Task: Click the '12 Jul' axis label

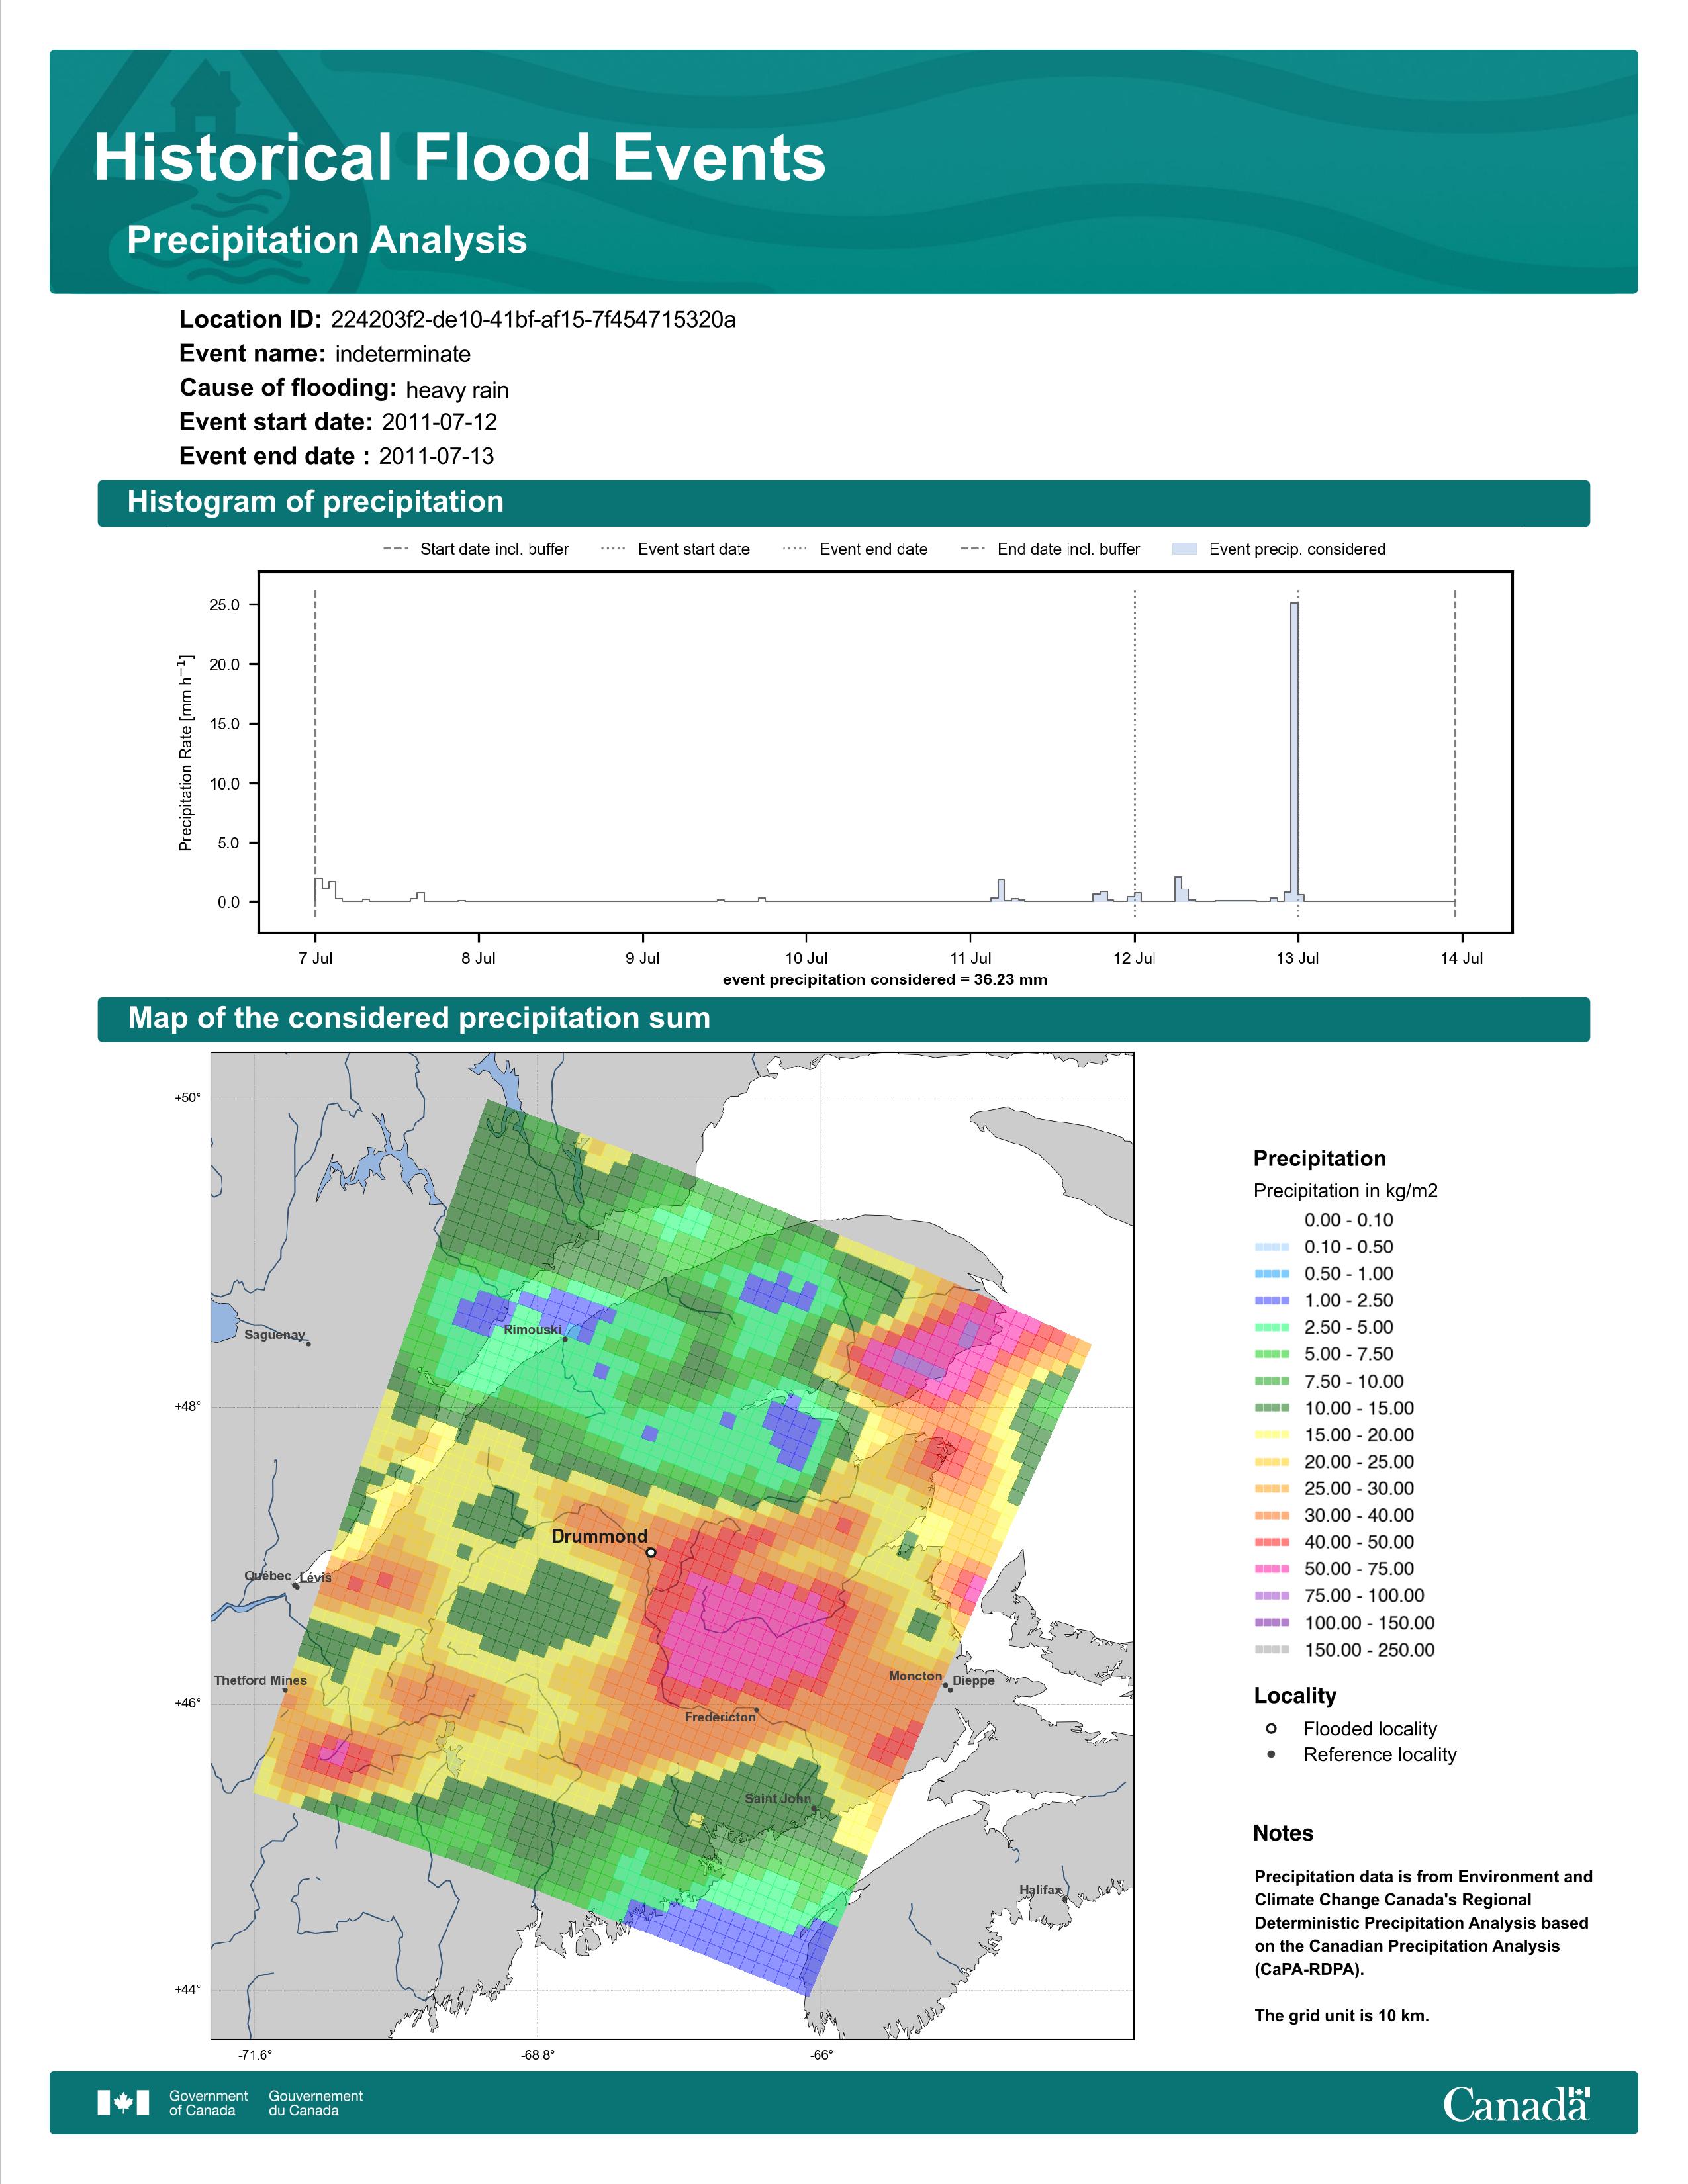Action: click(1134, 958)
